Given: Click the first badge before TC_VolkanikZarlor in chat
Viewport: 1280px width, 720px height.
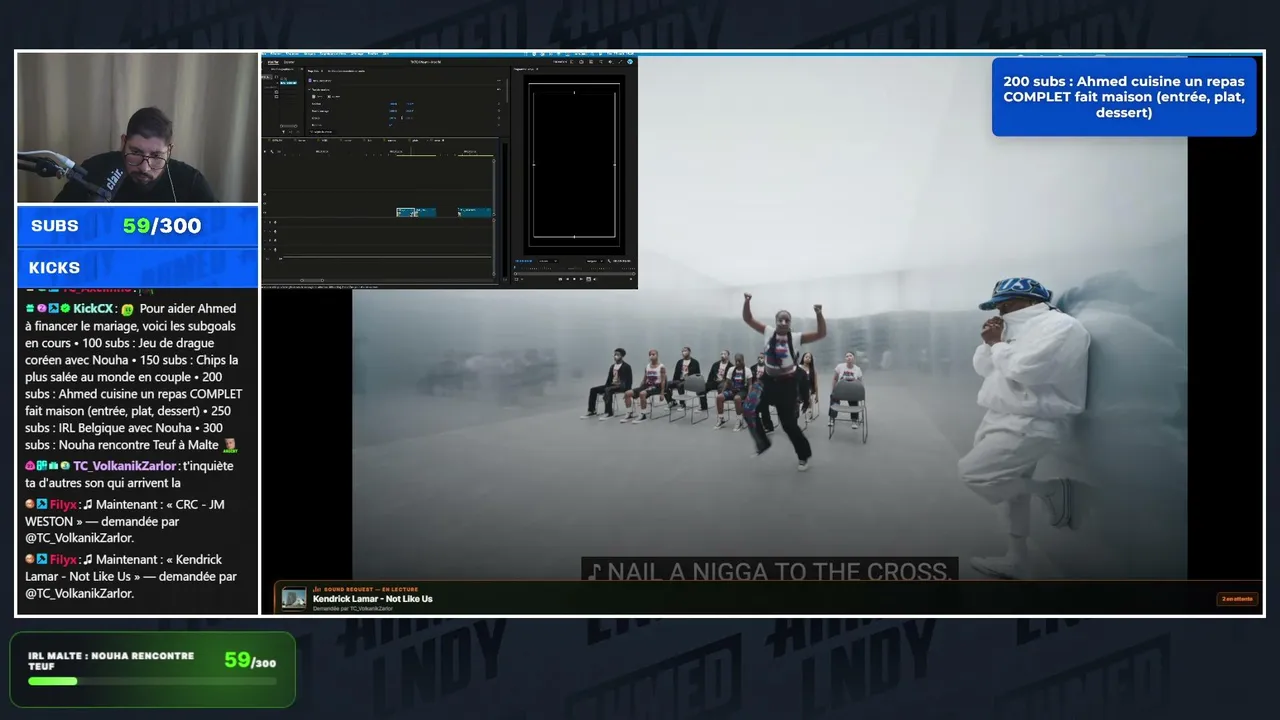Looking at the screenshot, I should tap(29, 466).
